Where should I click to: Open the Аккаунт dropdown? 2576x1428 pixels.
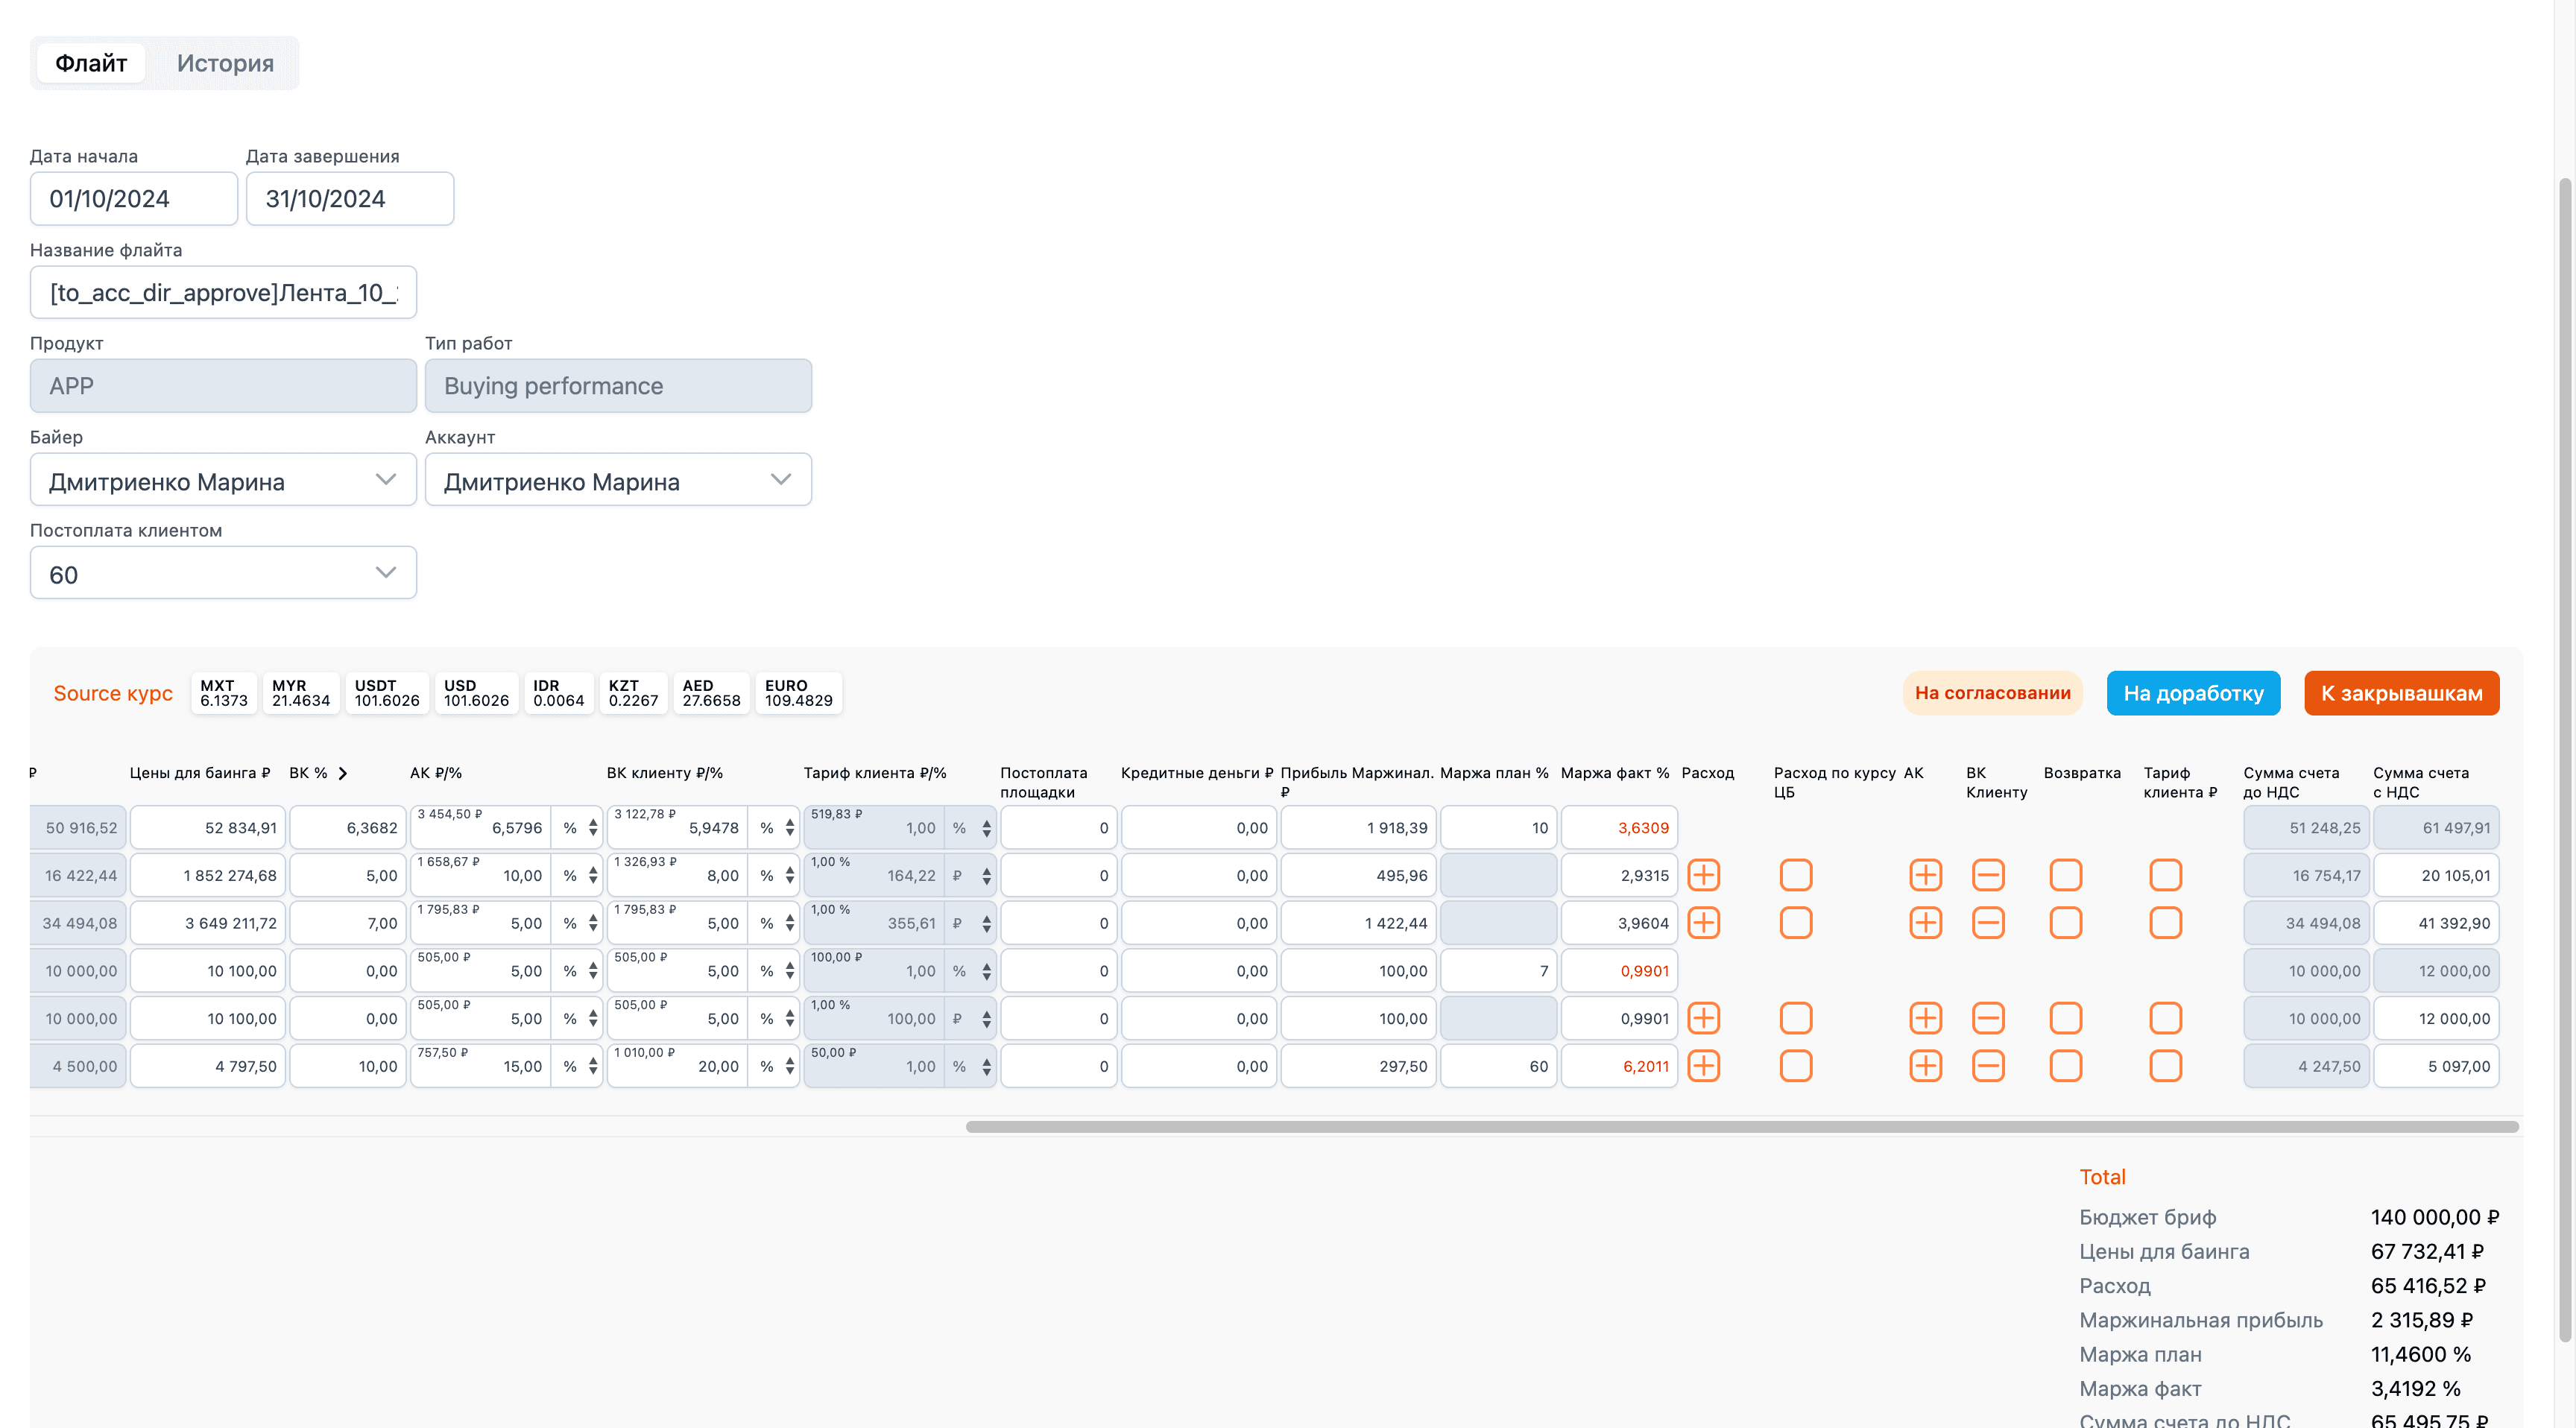(x=618, y=480)
